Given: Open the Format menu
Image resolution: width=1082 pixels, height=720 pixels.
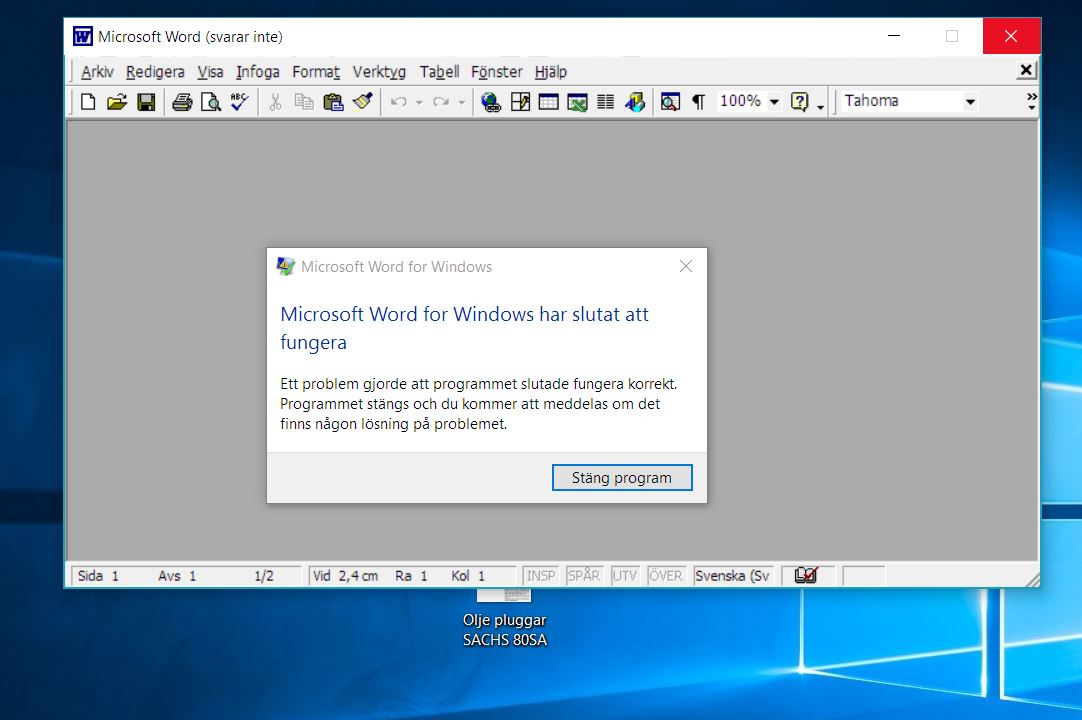Looking at the screenshot, I should click(x=316, y=72).
